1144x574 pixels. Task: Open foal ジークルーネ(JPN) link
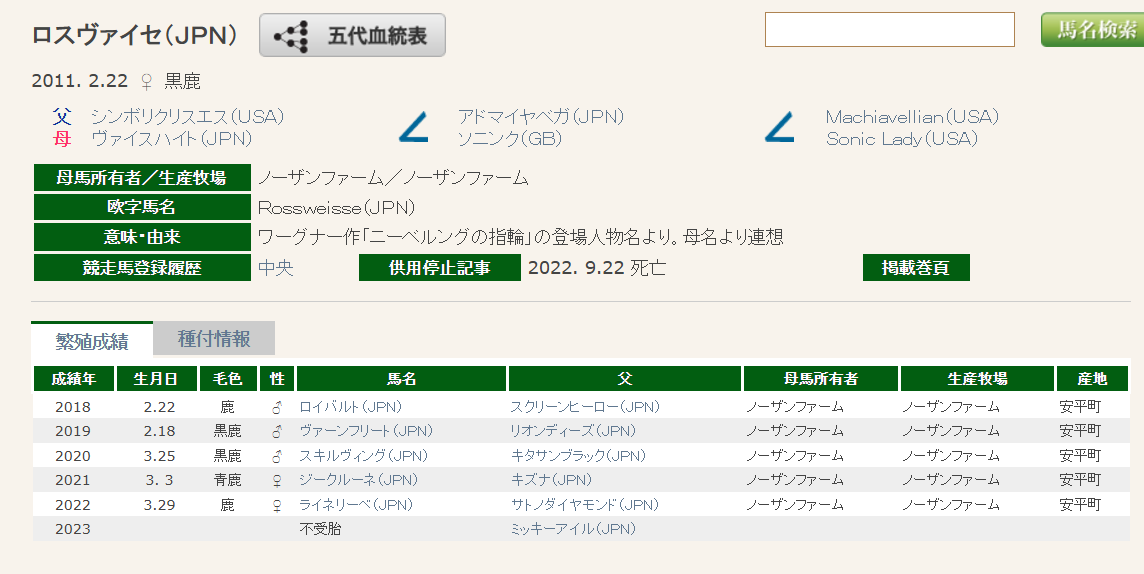point(358,480)
